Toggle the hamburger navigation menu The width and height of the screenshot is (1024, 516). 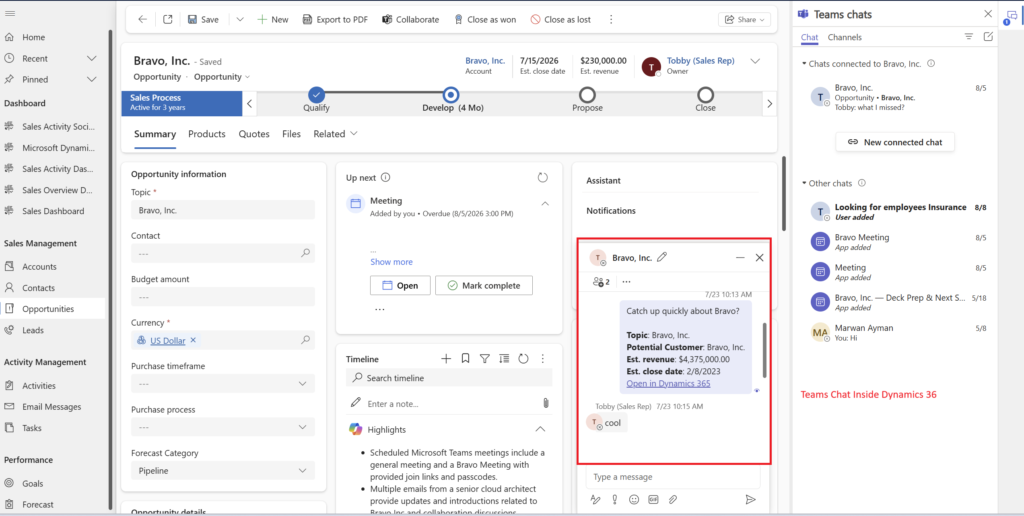[x=10, y=13]
